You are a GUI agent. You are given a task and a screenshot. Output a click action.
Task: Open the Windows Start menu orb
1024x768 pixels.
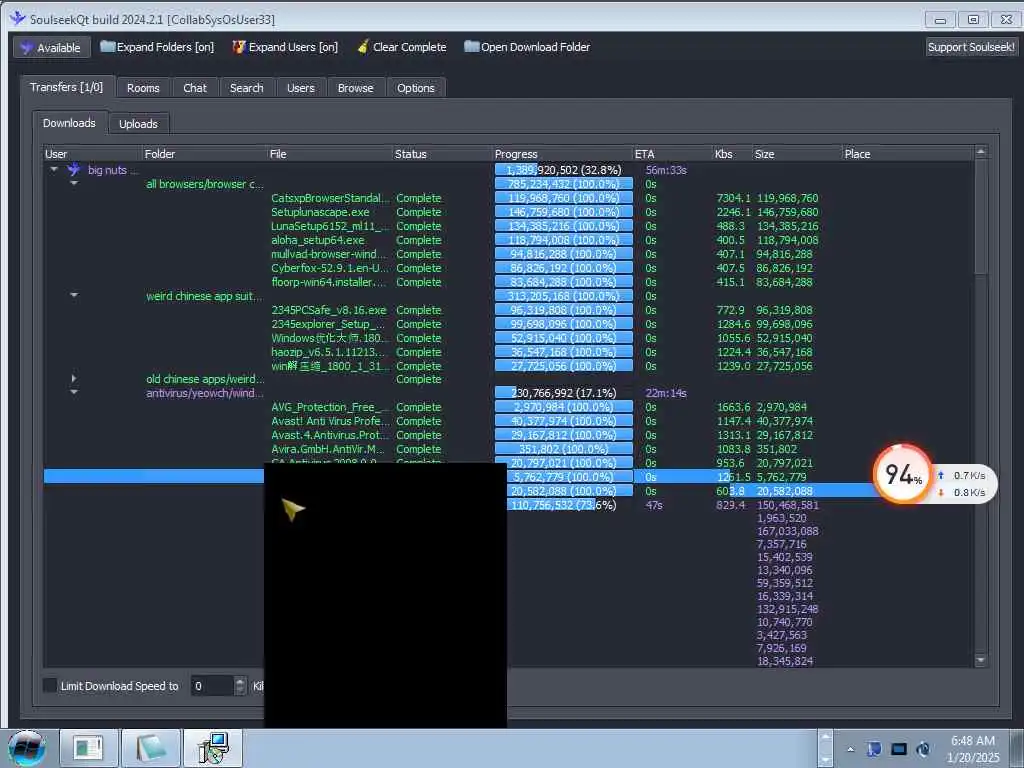click(x=27, y=748)
